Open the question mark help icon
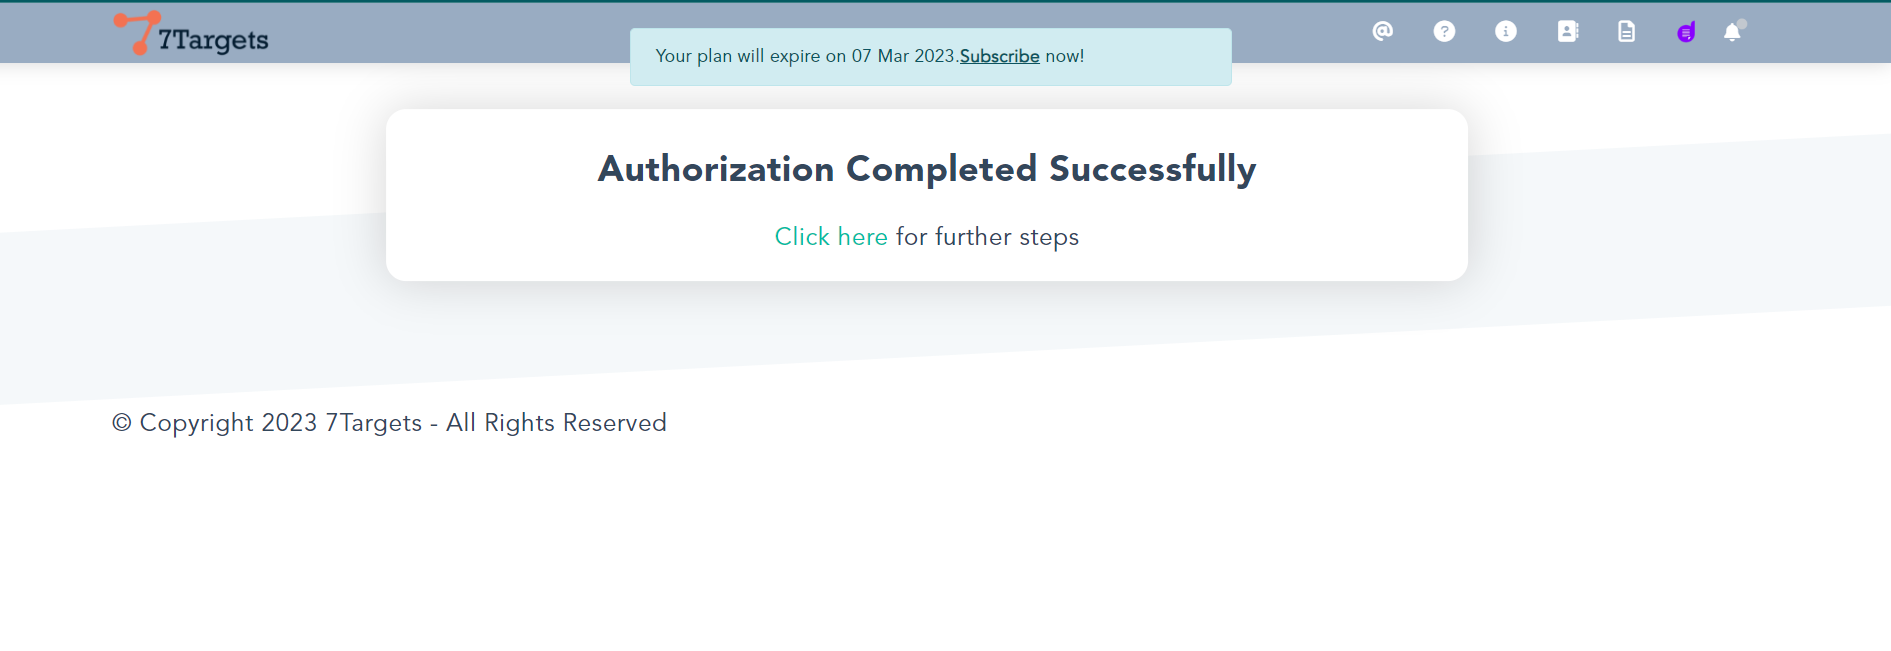This screenshot has height=651, width=1891. [x=1444, y=32]
